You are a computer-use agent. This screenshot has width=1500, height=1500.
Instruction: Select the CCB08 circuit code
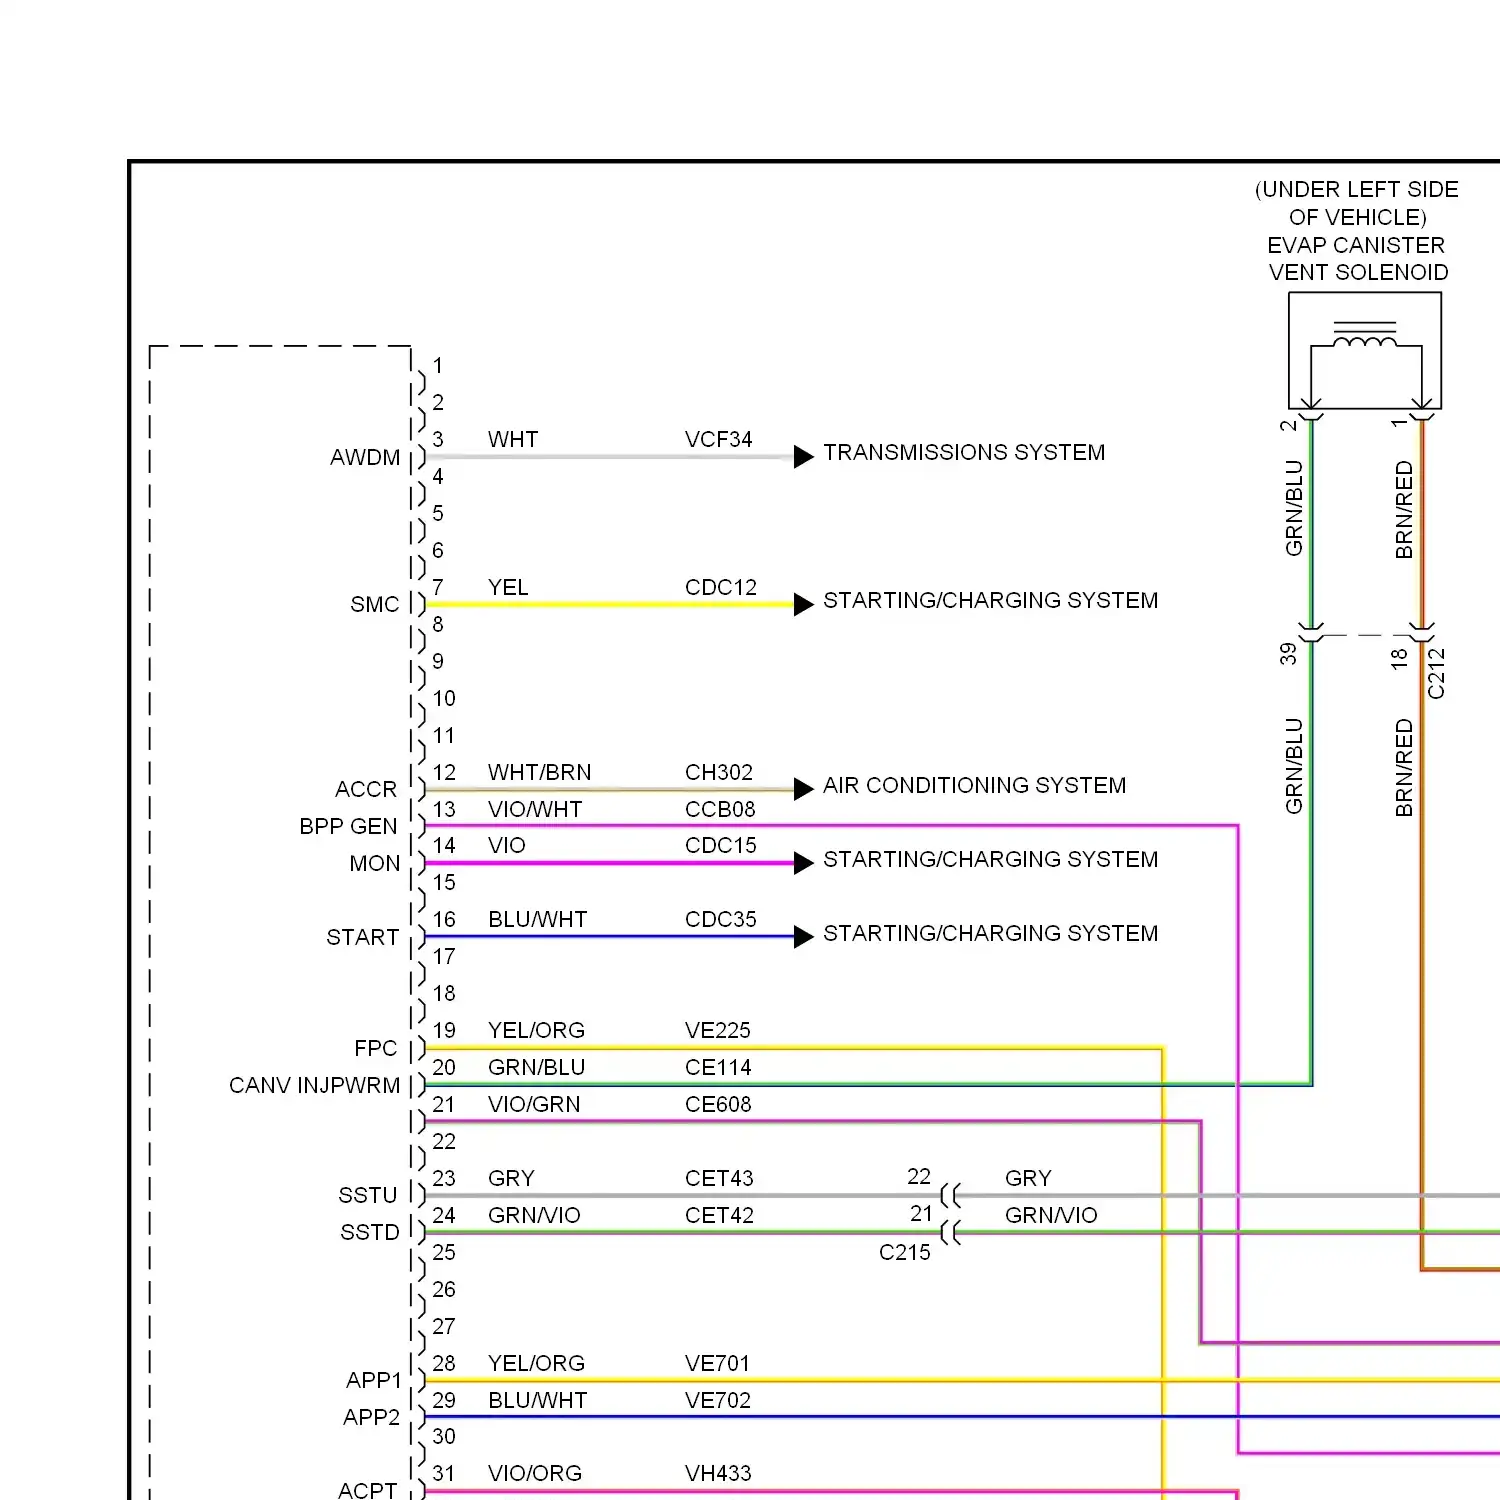(720, 810)
